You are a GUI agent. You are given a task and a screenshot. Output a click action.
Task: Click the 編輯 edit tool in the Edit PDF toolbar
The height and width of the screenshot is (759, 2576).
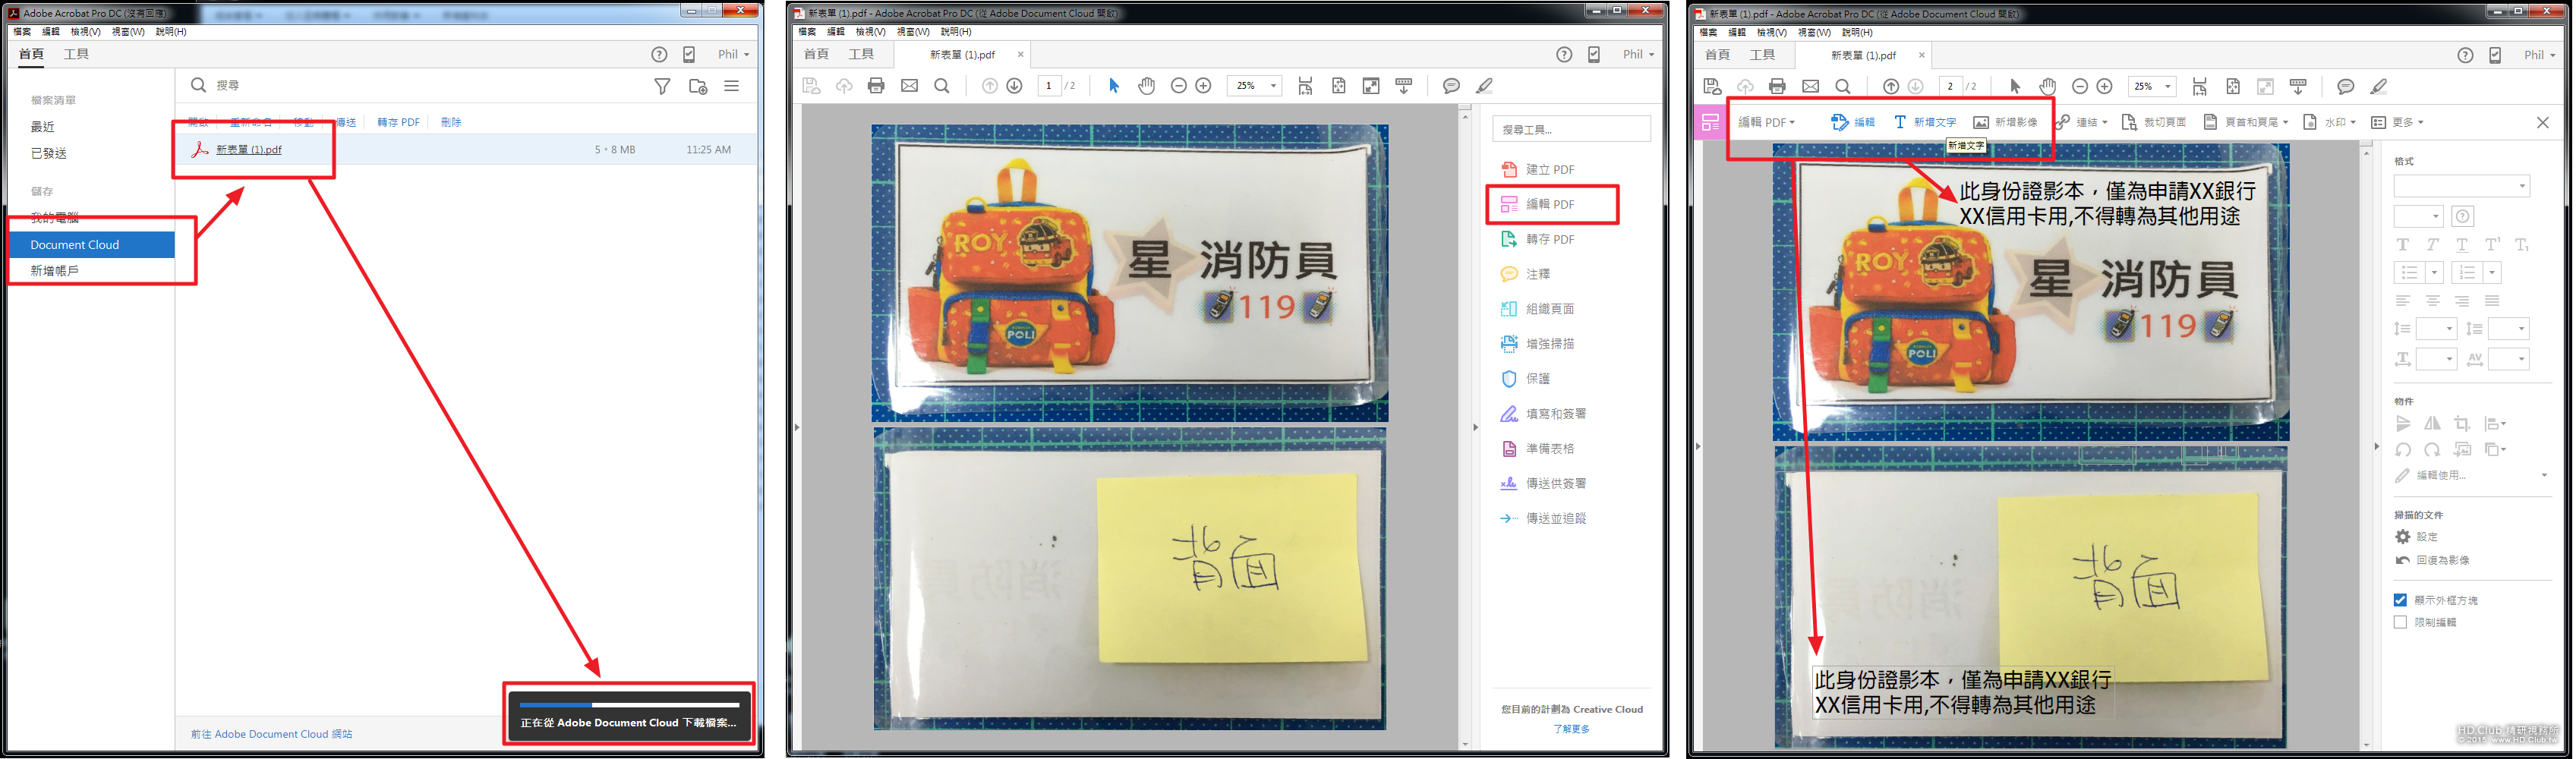[x=1853, y=122]
